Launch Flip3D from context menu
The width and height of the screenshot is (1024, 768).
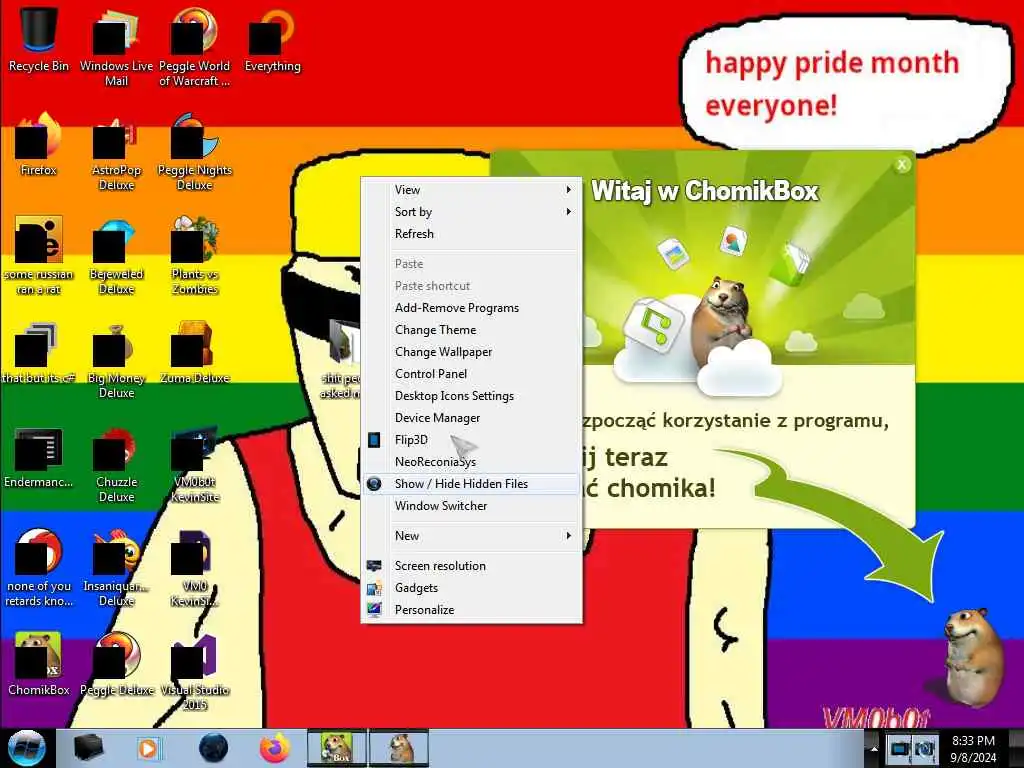click(x=471, y=440)
